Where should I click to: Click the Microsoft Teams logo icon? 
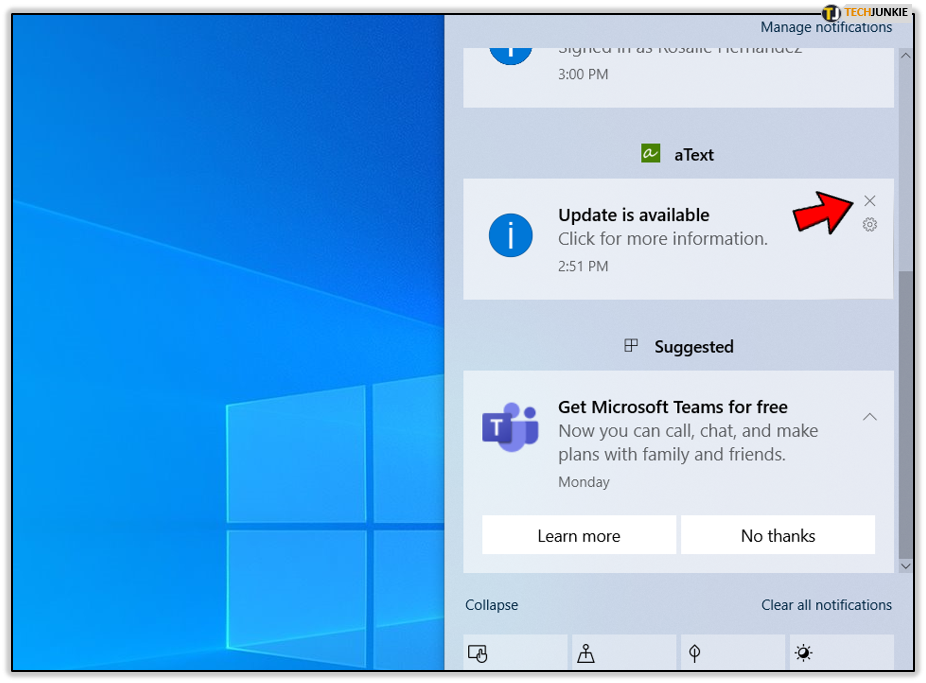510,427
